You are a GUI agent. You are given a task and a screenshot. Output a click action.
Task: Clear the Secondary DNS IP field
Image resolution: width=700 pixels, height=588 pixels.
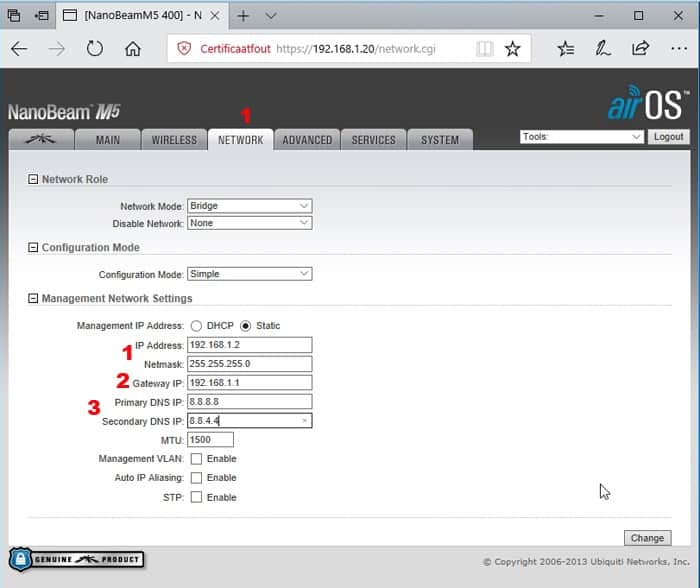click(304, 421)
